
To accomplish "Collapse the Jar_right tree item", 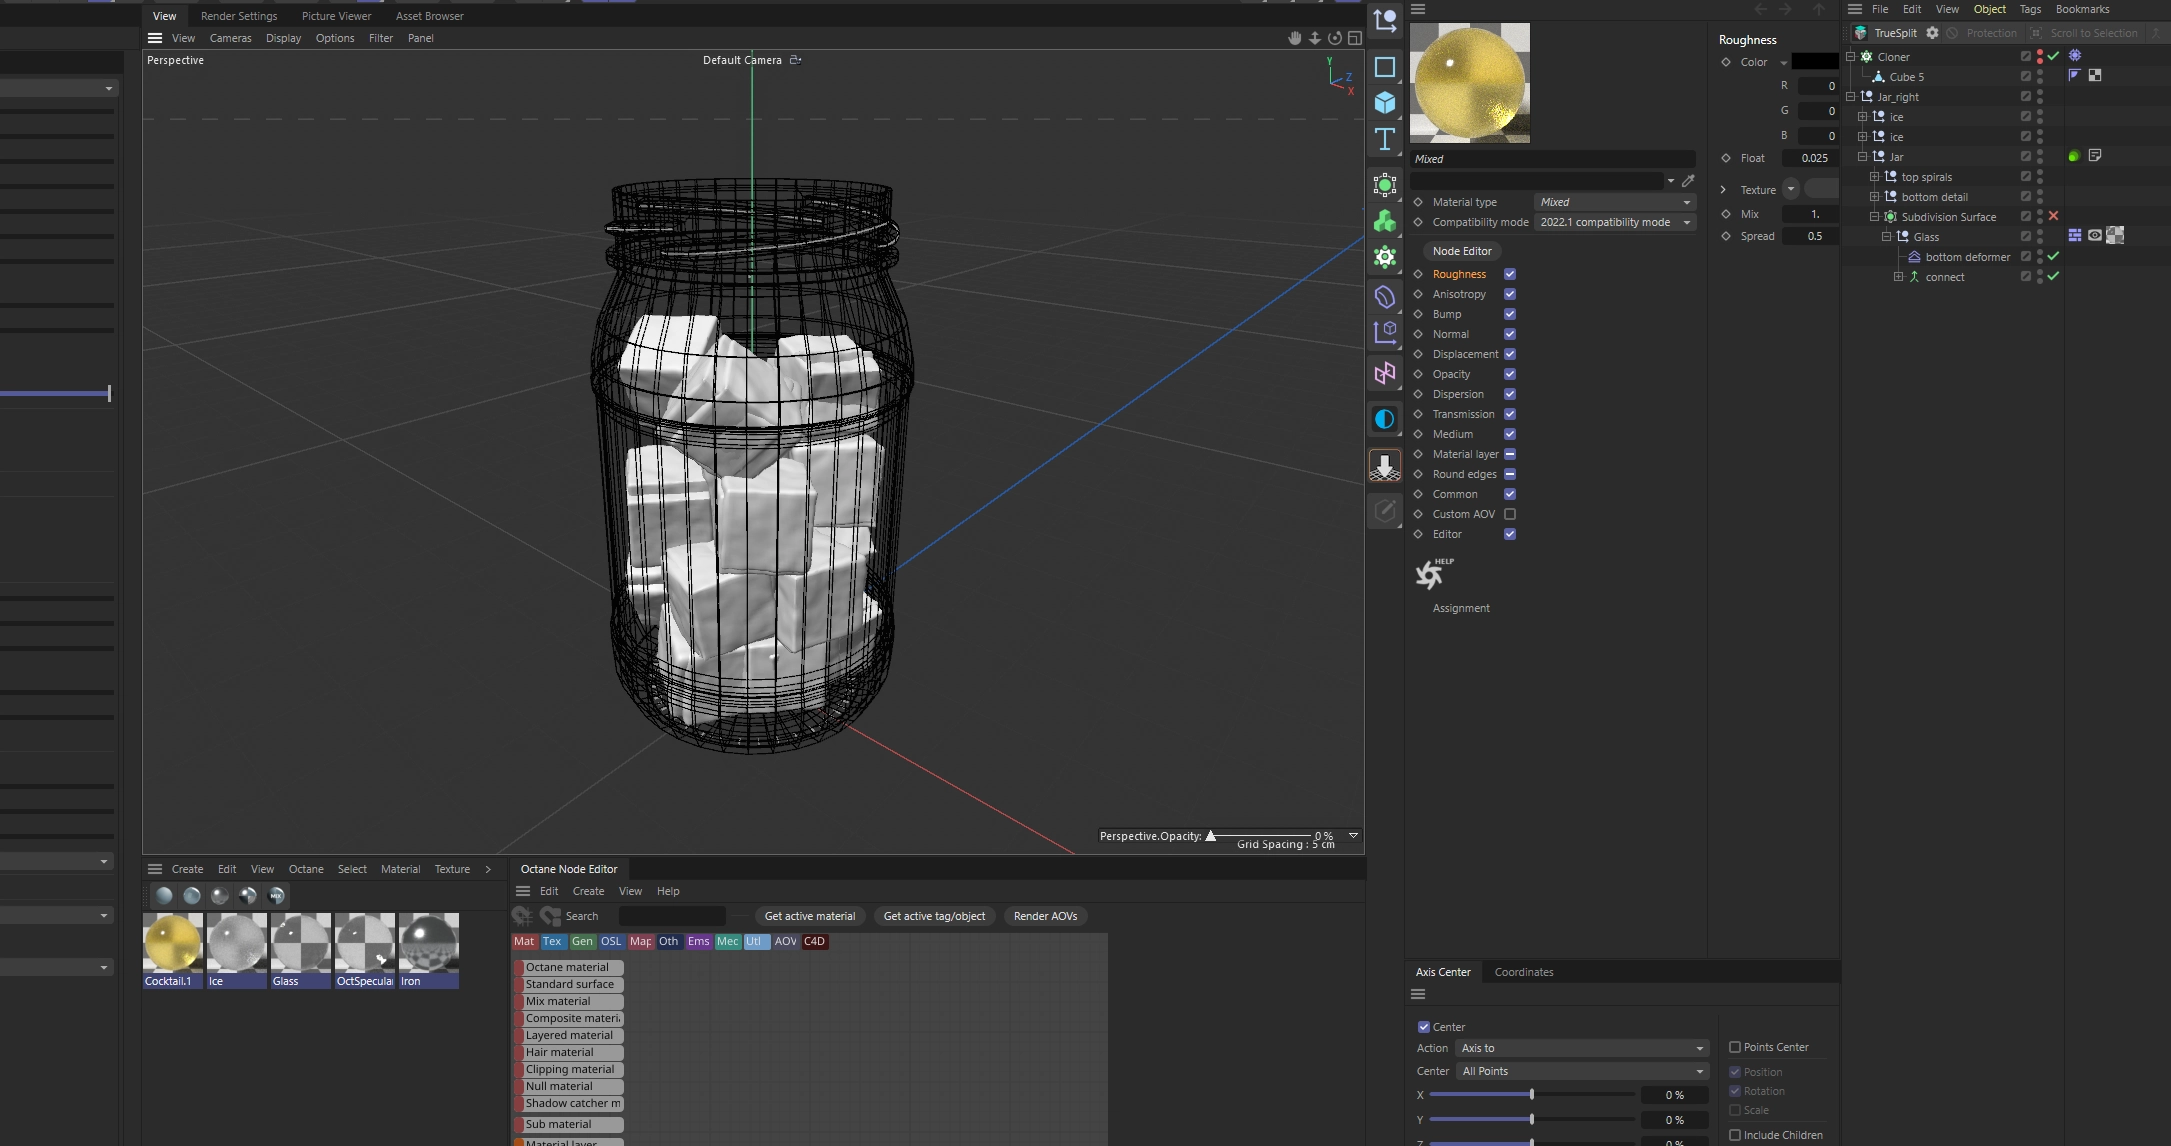I will tap(1851, 97).
